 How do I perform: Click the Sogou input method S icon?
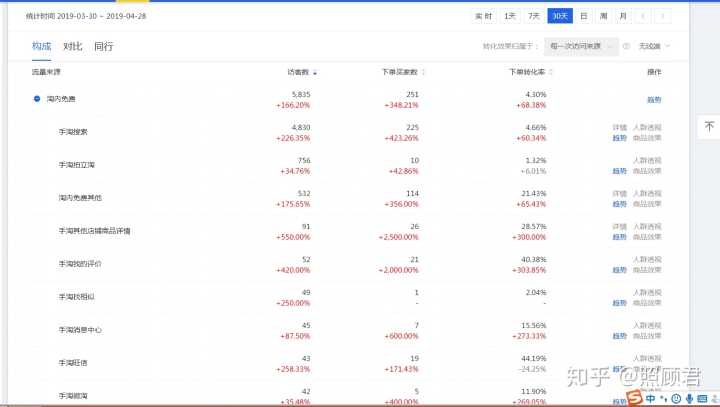point(633,398)
